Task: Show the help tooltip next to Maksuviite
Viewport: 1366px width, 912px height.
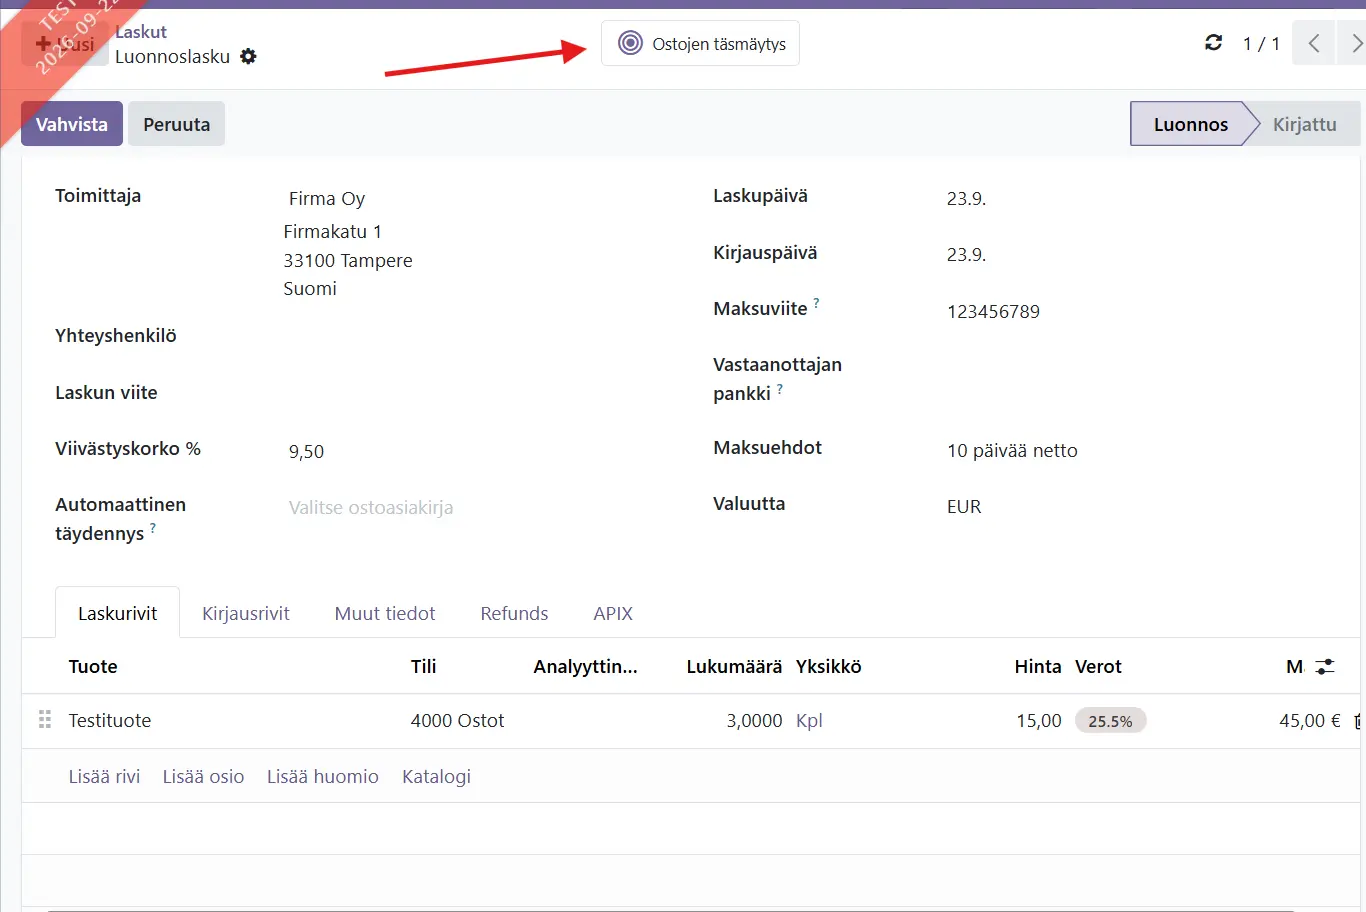Action: point(816,303)
